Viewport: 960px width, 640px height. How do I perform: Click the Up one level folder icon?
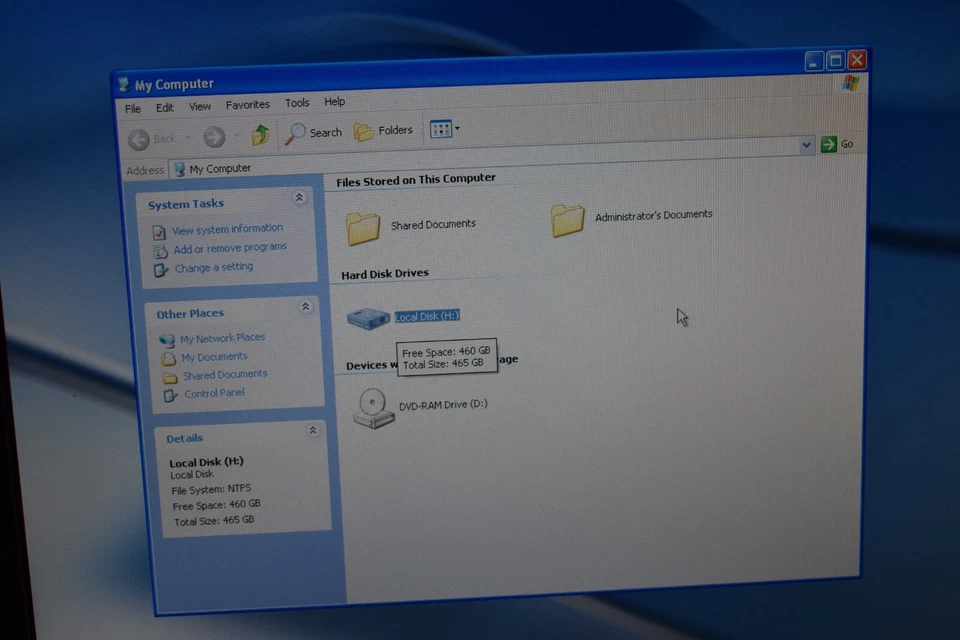coord(259,133)
